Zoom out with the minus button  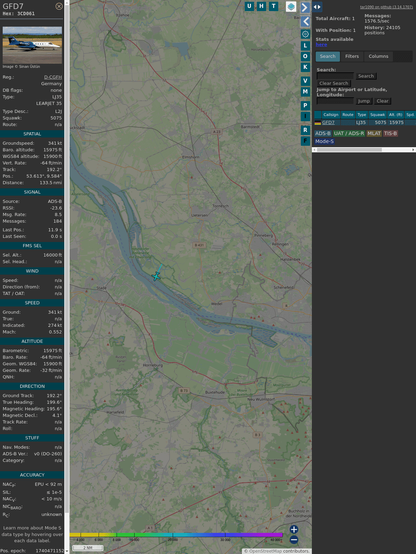[294, 540]
